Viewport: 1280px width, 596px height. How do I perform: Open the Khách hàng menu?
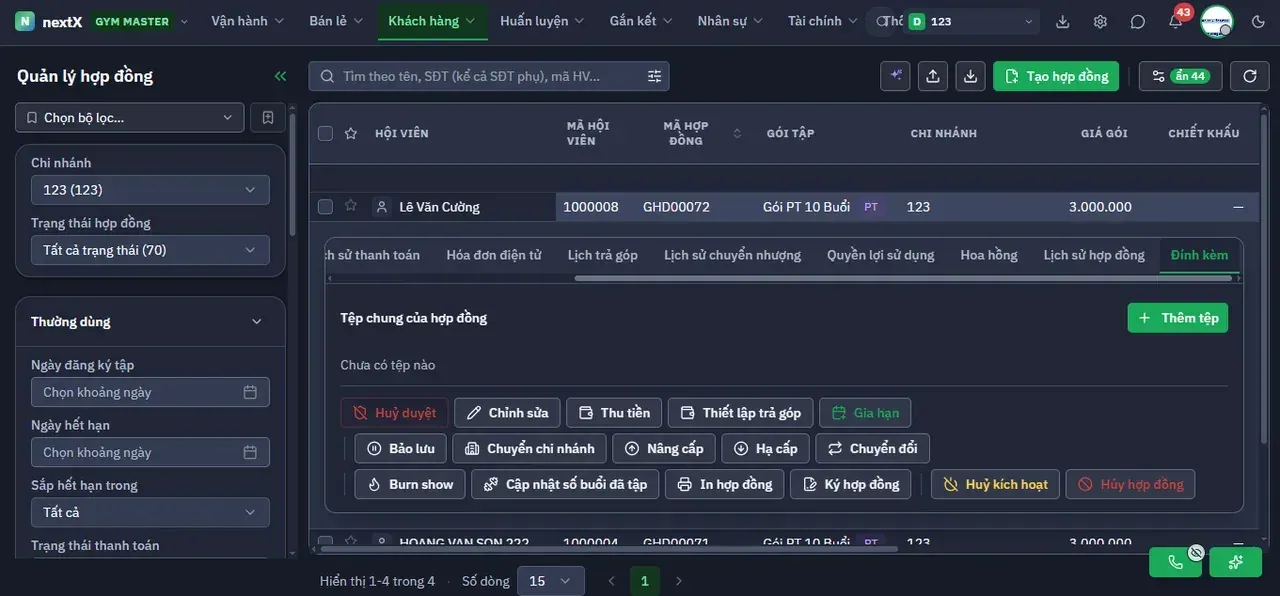432,21
